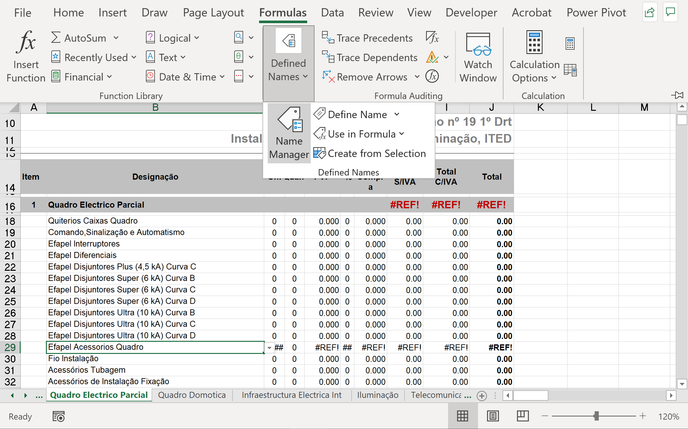Switch to the Review tab

coord(376,13)
